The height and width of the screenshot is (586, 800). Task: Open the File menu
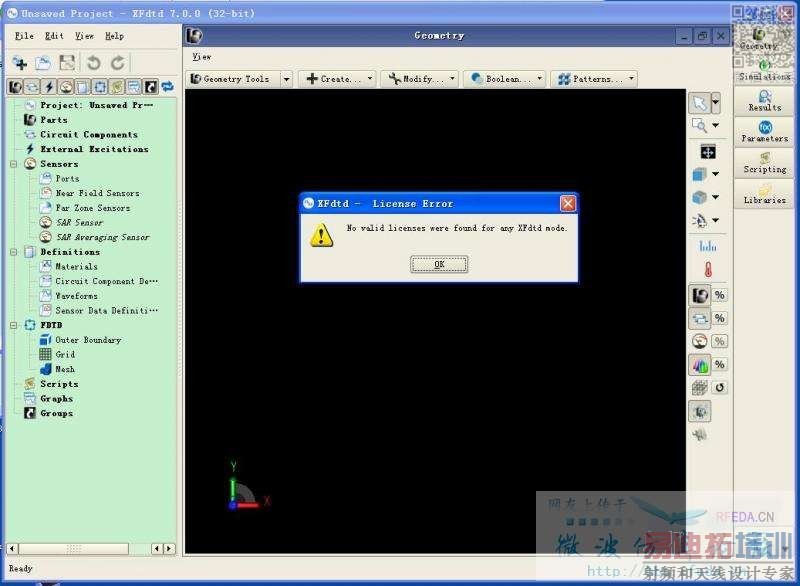[x=24, y=36]
